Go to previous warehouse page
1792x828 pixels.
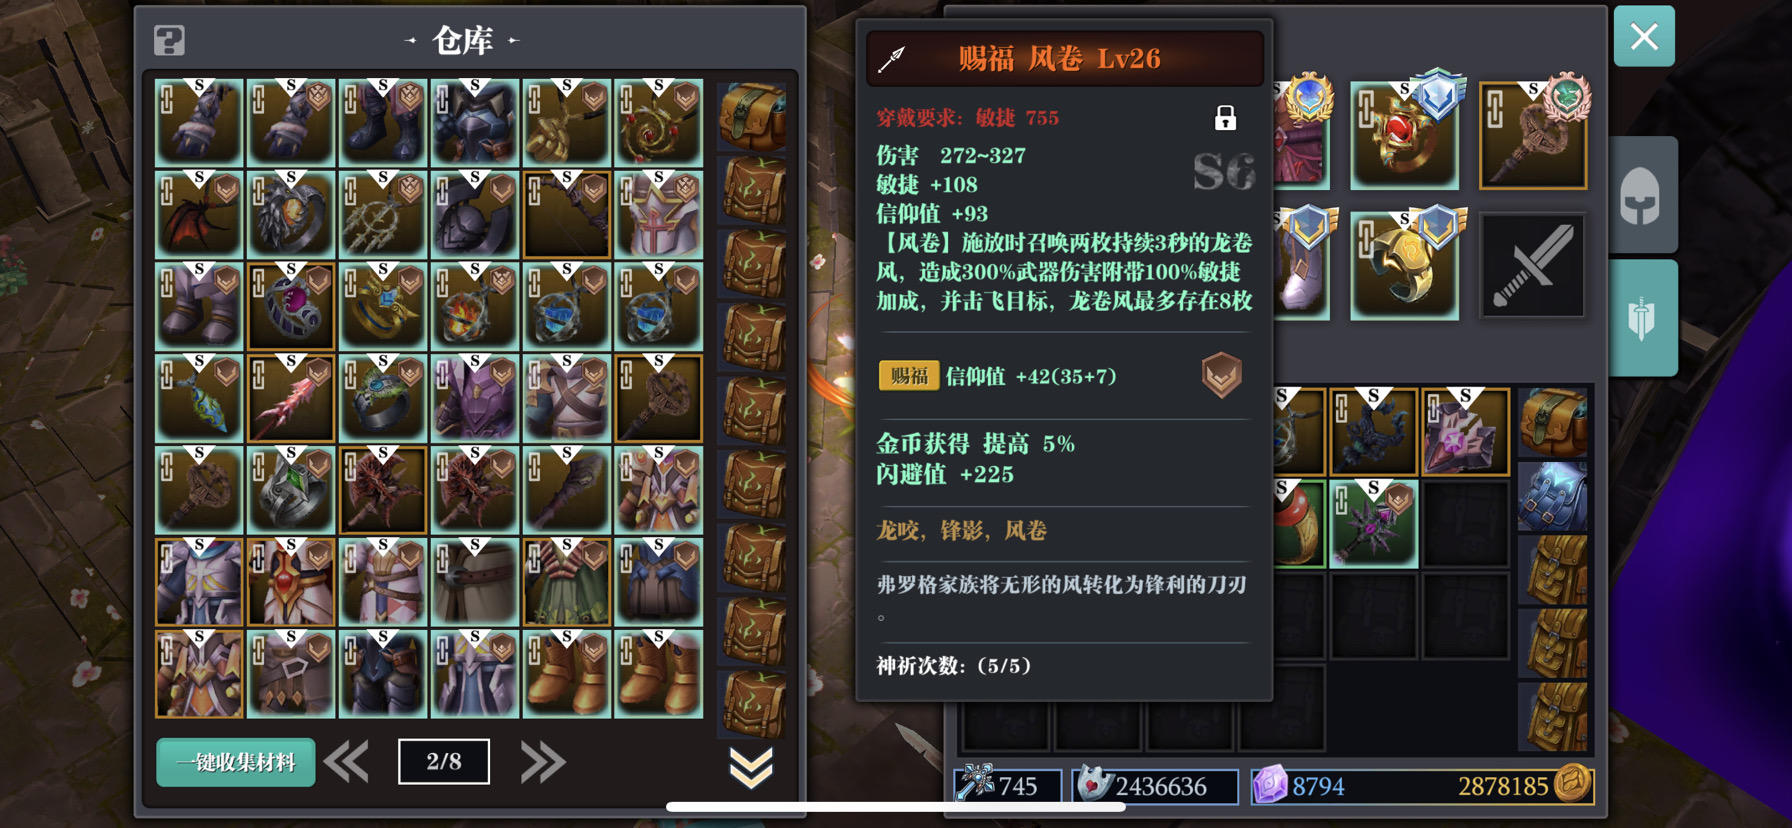click(x=346, y=763)
